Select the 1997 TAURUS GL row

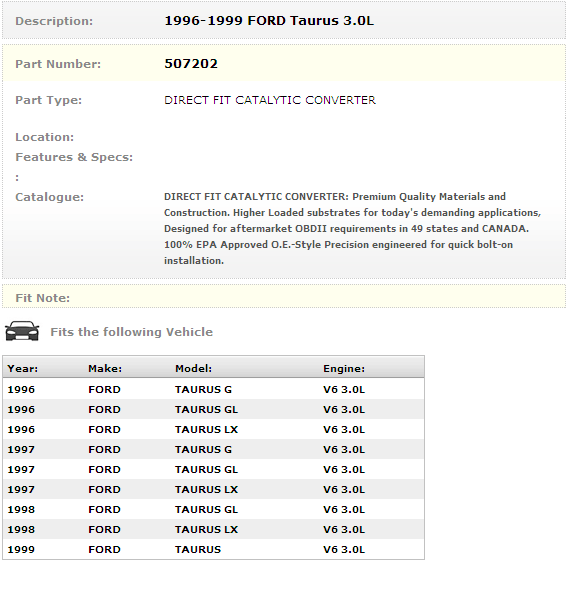[x=214, y=469]
